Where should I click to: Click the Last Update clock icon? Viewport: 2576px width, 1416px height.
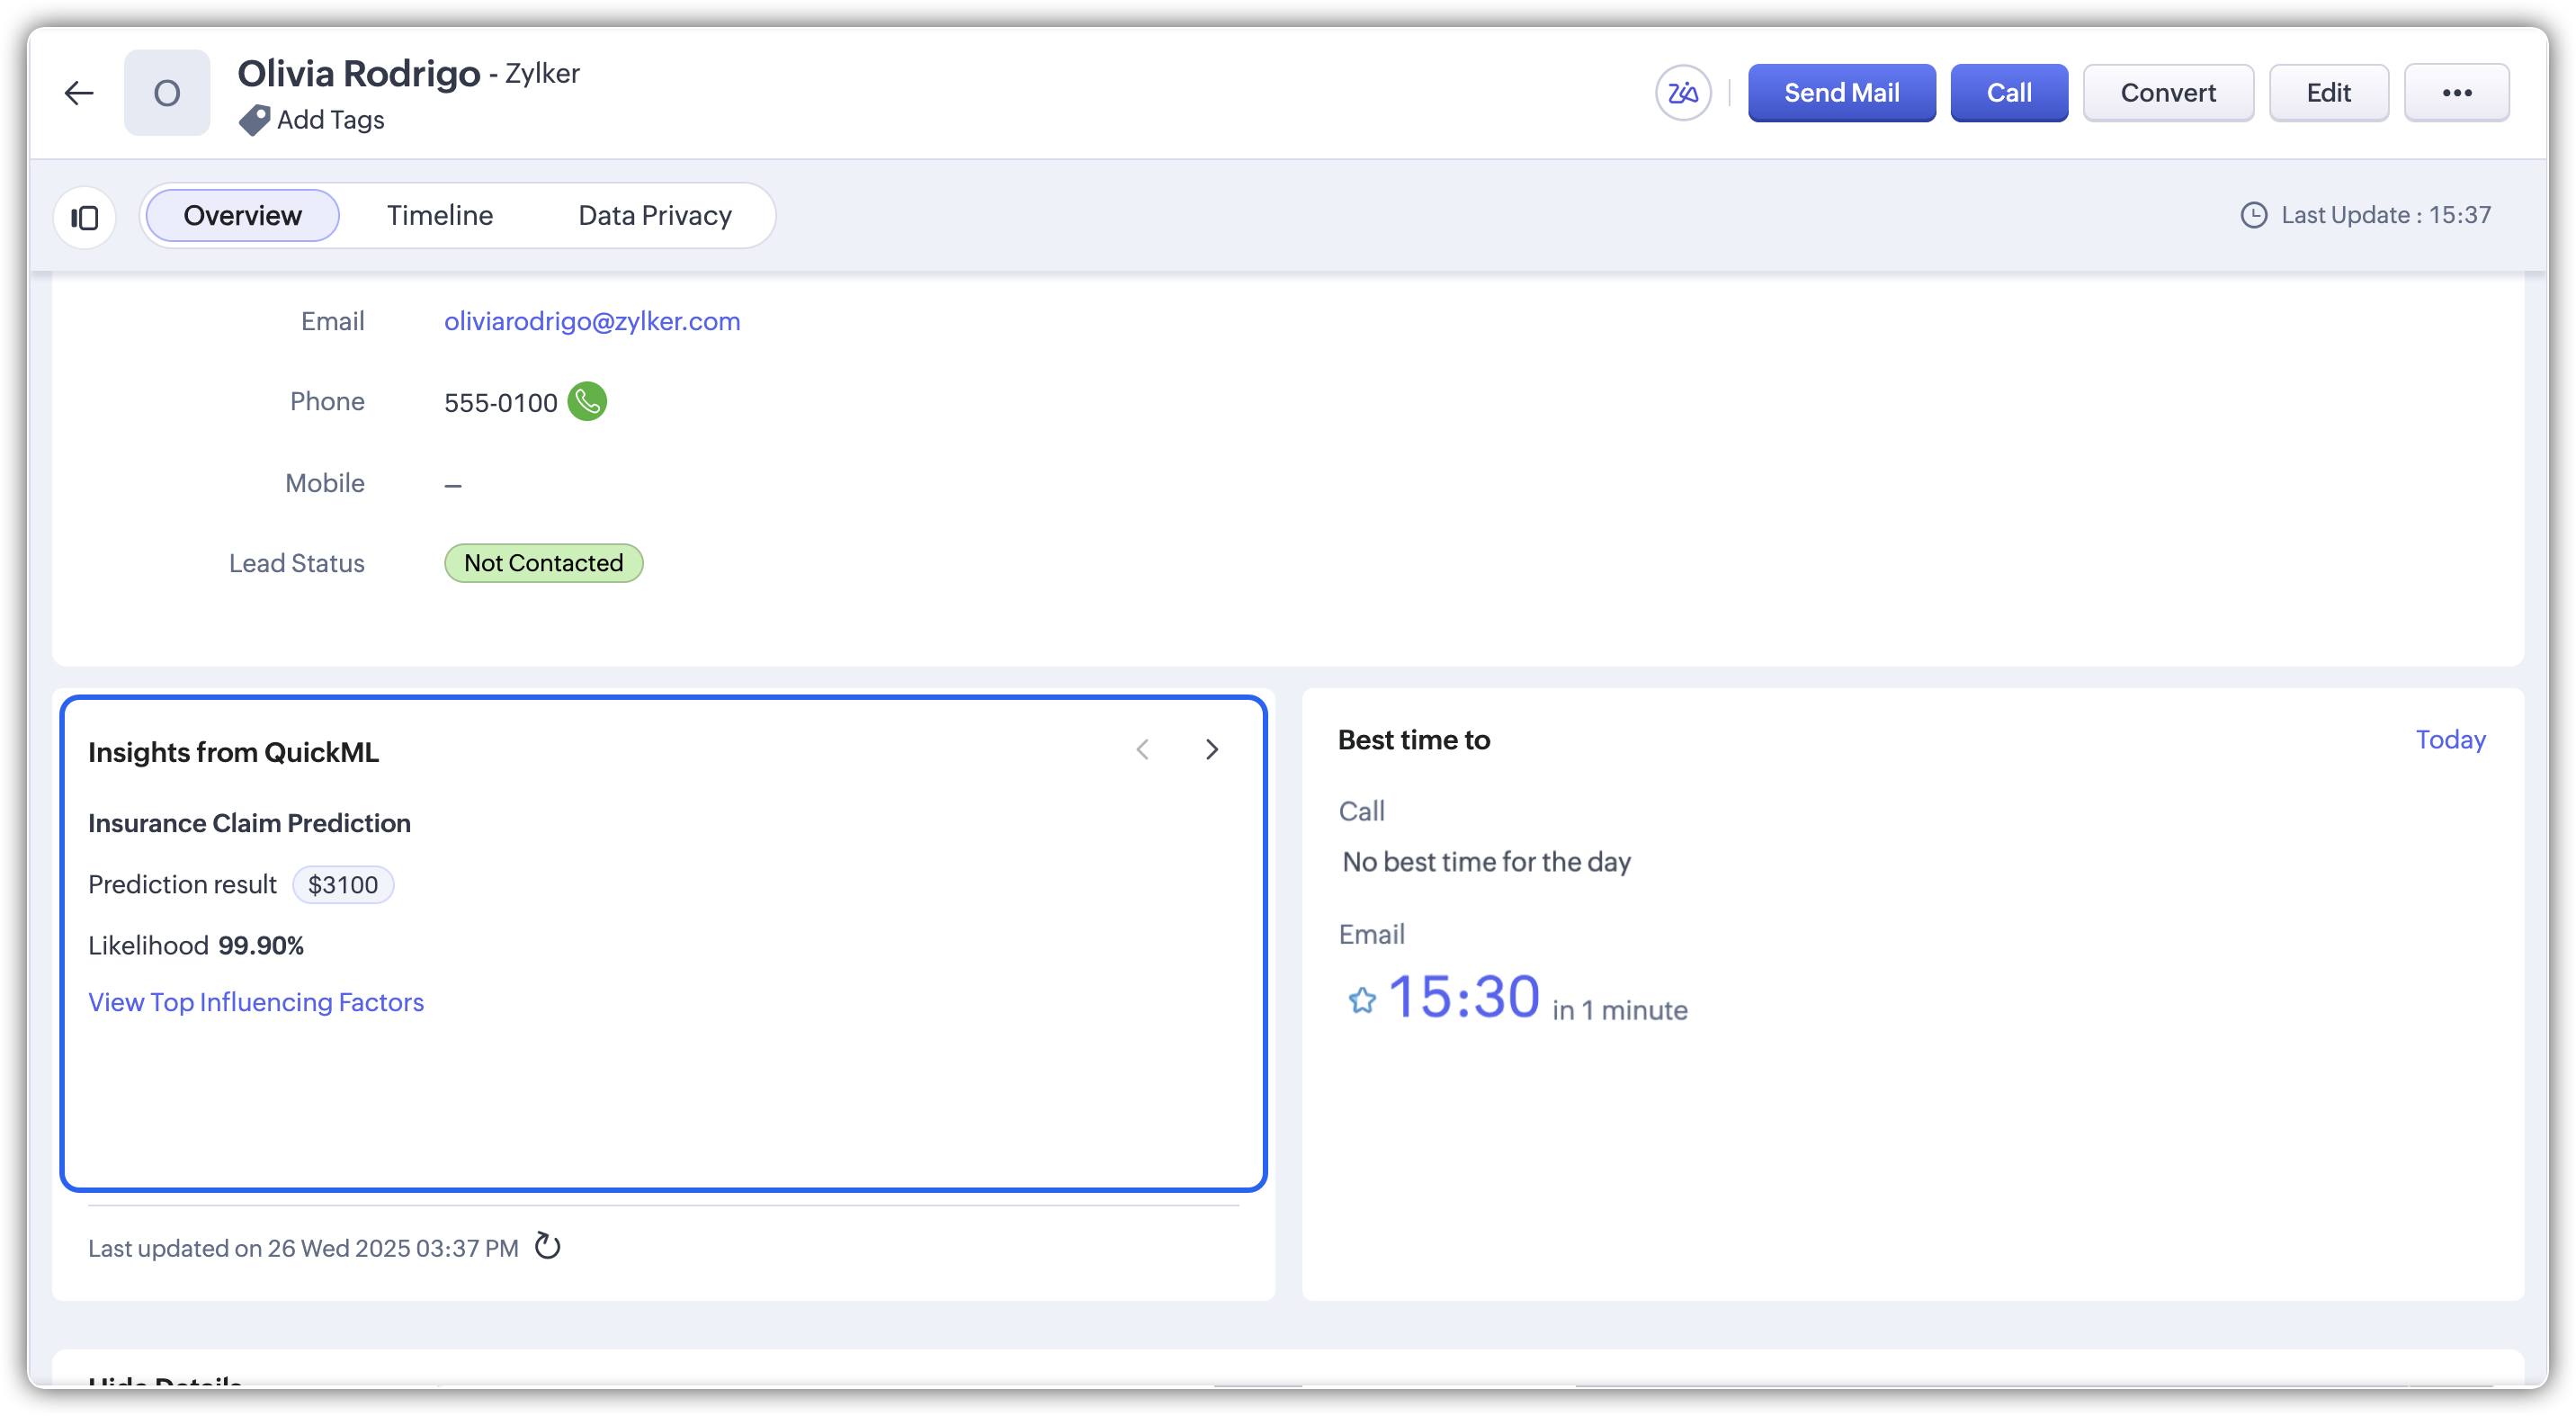pos(2253,215)
